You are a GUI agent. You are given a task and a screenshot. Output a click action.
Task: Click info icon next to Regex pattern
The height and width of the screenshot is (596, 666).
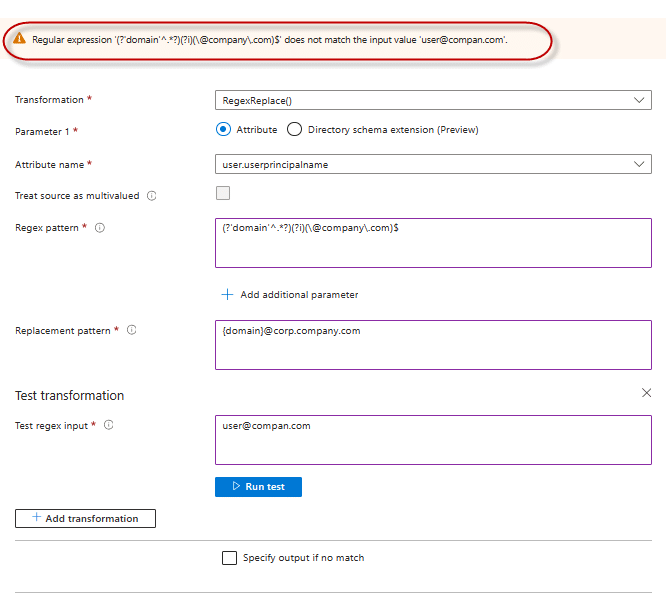100,228
